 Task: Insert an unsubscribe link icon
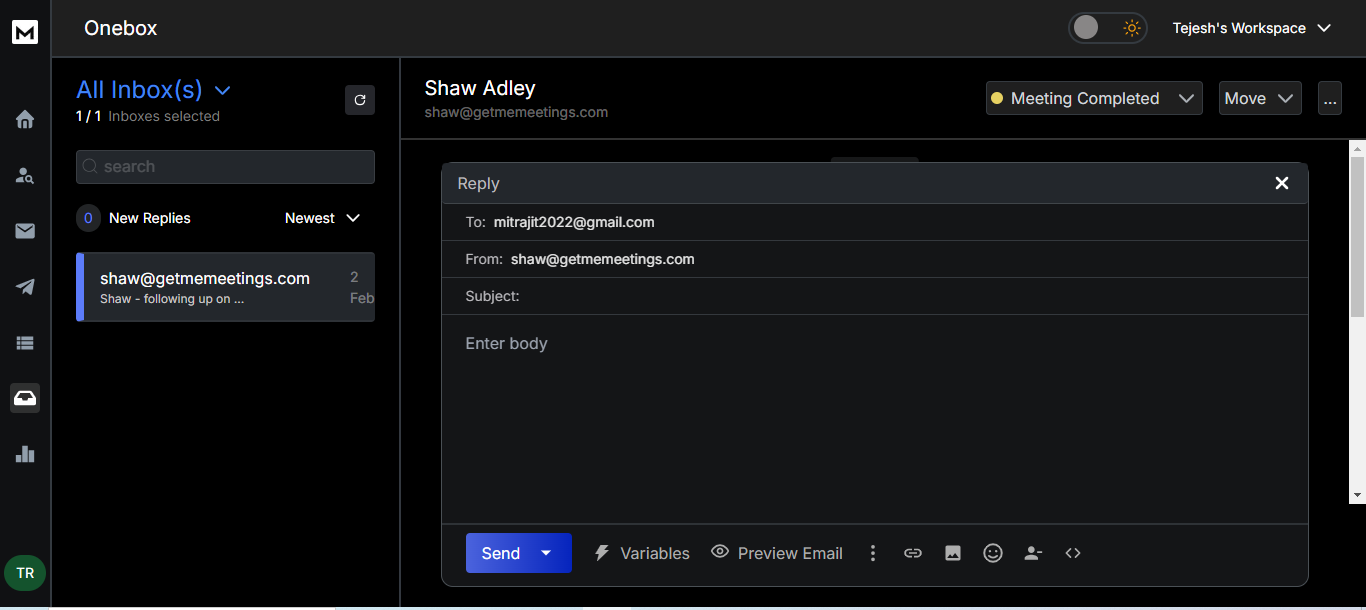click(x=1032, y=552)
